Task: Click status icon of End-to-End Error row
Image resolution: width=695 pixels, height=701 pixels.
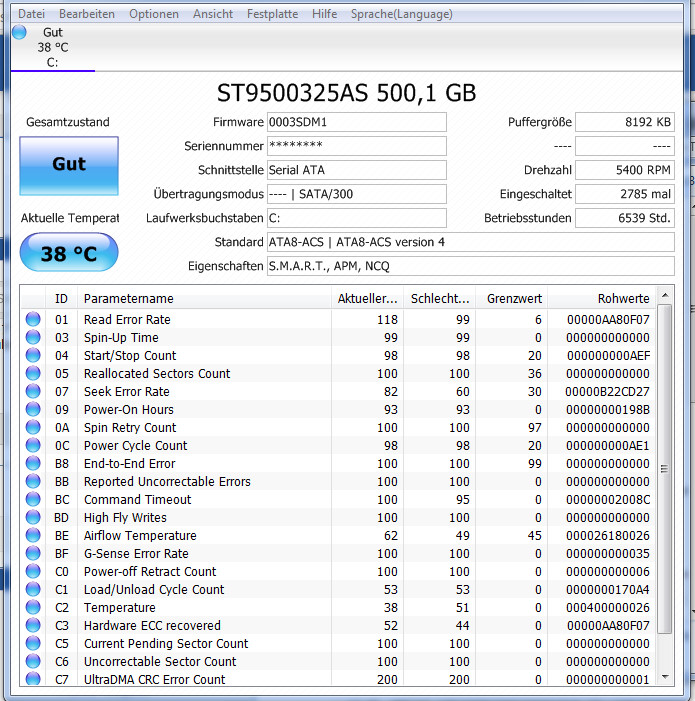Action: (33, 463)
